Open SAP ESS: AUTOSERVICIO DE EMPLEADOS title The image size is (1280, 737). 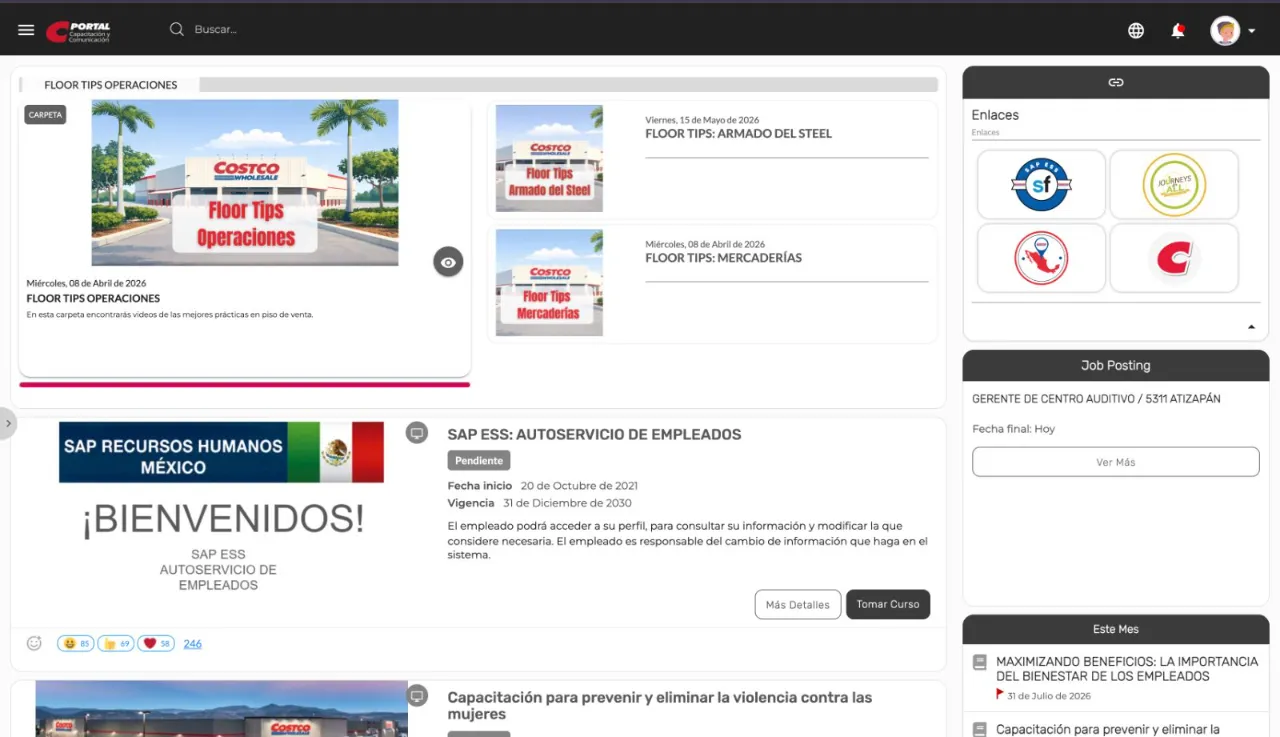tap(594, 435)
